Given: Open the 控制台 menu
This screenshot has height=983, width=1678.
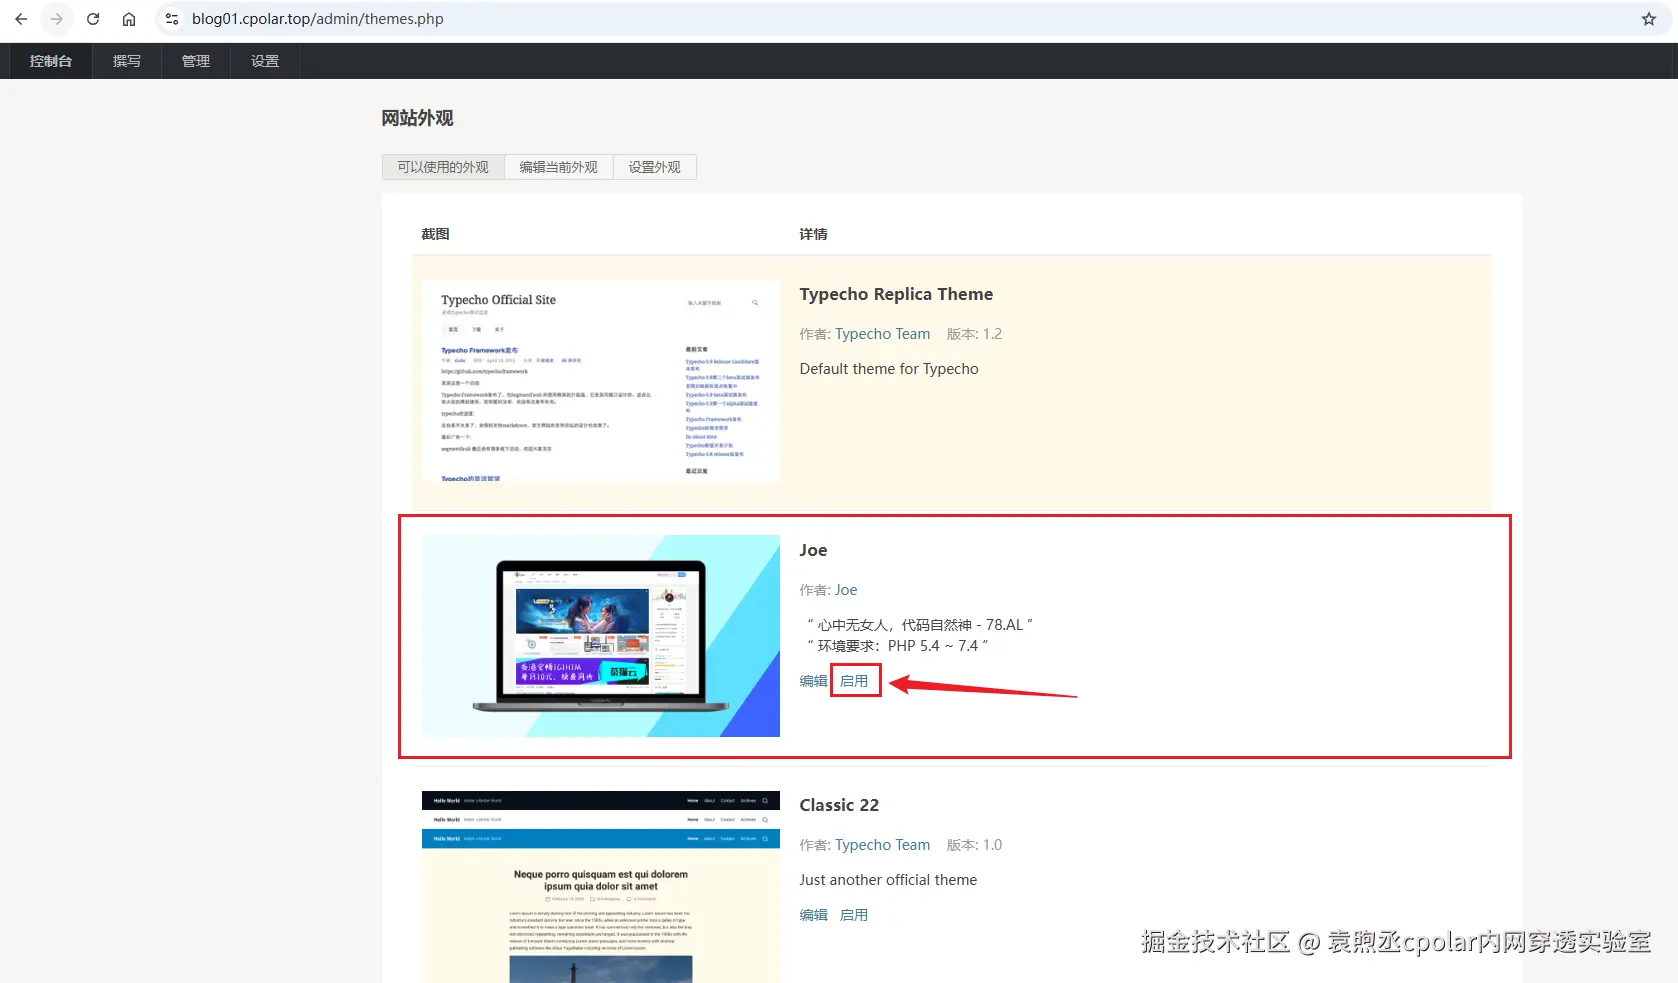Looking at the screenshot, I should 51,61.
